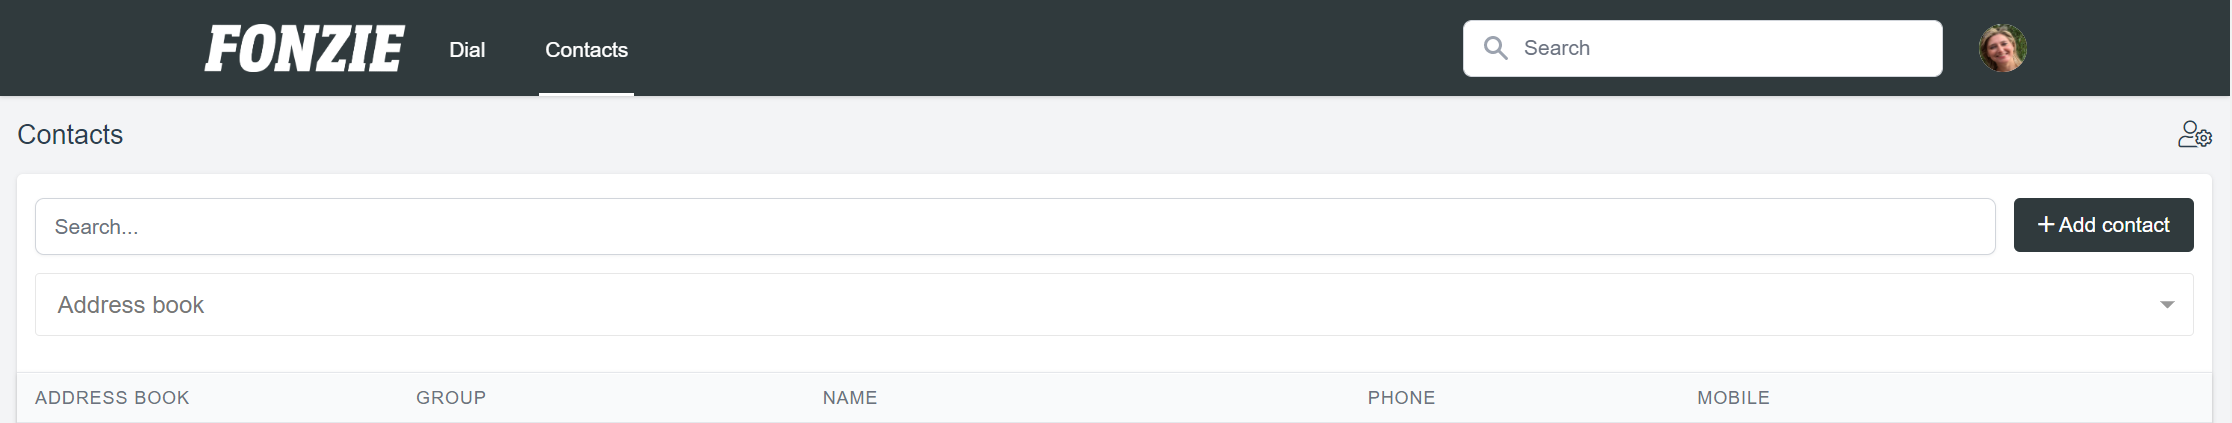This screenshot has width=2232, height=423.
Task: Sort by GROUP column header
Action: [451, 397]
